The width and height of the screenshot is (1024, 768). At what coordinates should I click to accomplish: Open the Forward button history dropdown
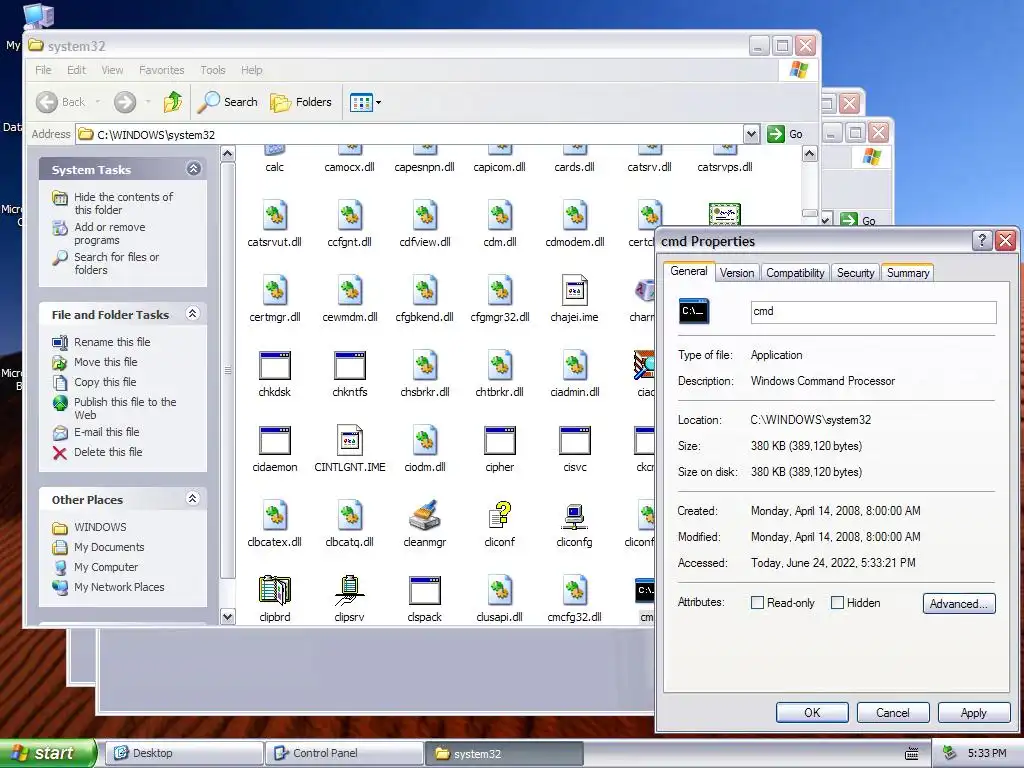[x=148, y=102]
